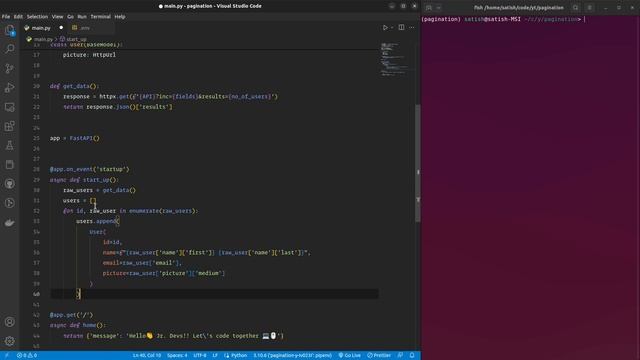Change end of line via LF
The height and width of the screenshot is (360, 640).
click(x=215, y=356)
